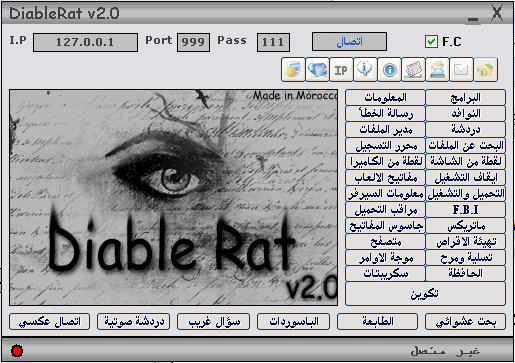Click the Port field showing 999
Viewport: 515px width, 363px height.
coord(193,42)
